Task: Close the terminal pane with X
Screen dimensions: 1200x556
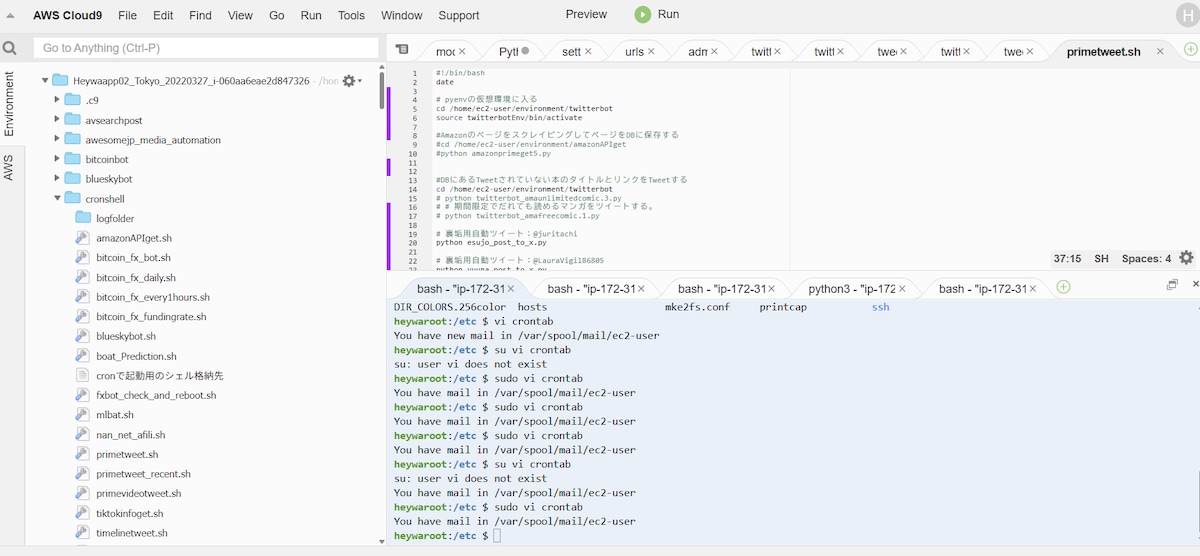Action: pos(1194,285)
